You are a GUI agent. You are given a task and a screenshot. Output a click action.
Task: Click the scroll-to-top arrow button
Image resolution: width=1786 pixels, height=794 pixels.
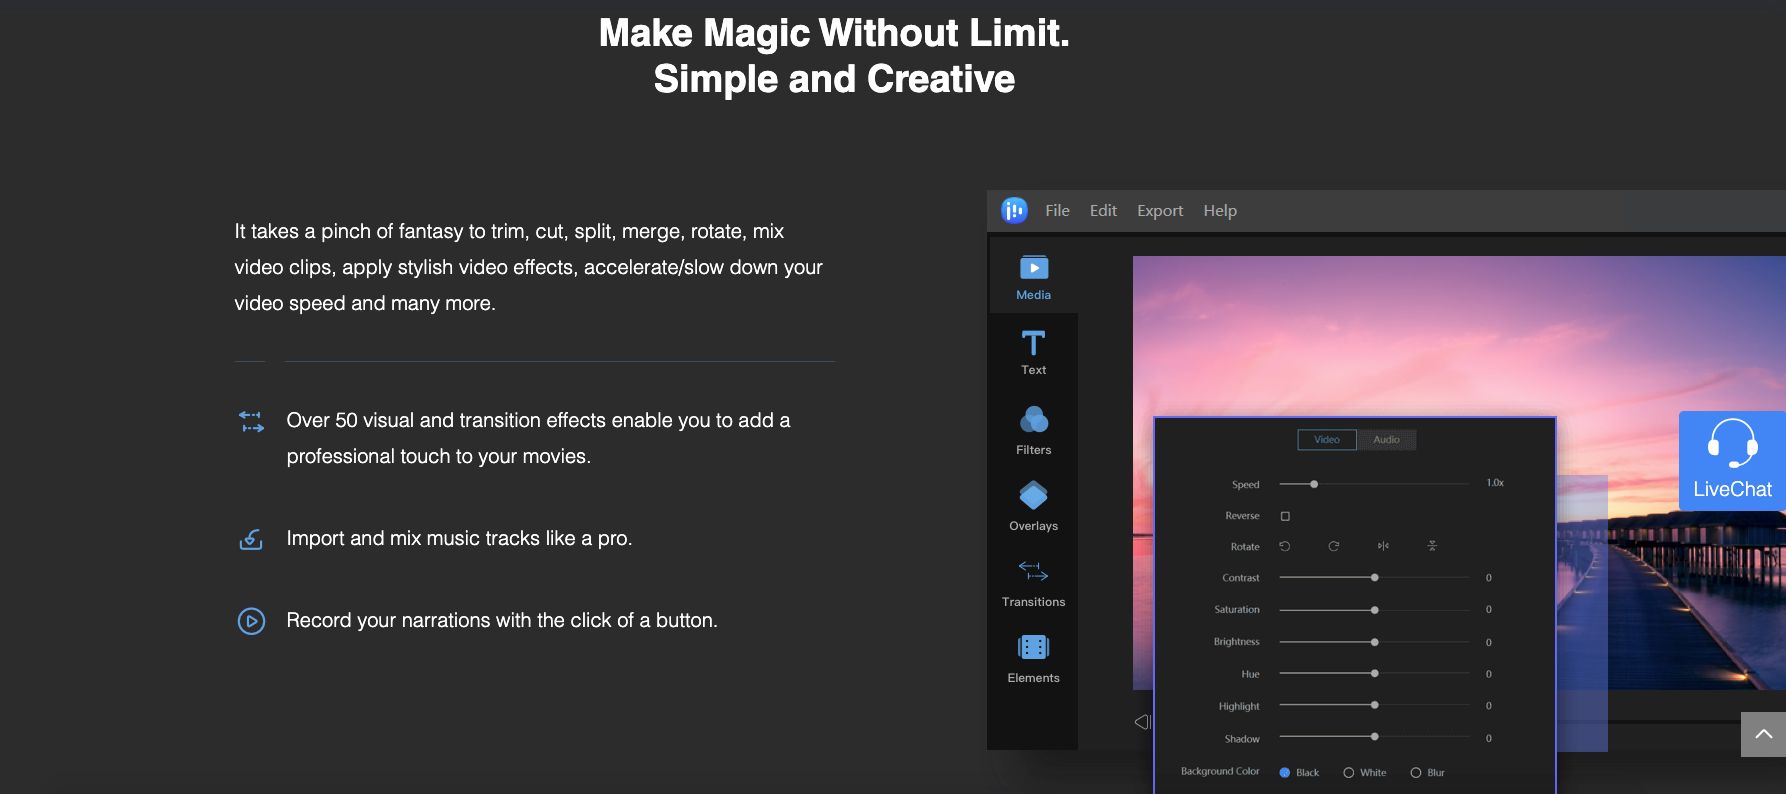(x=1763, y=734)
